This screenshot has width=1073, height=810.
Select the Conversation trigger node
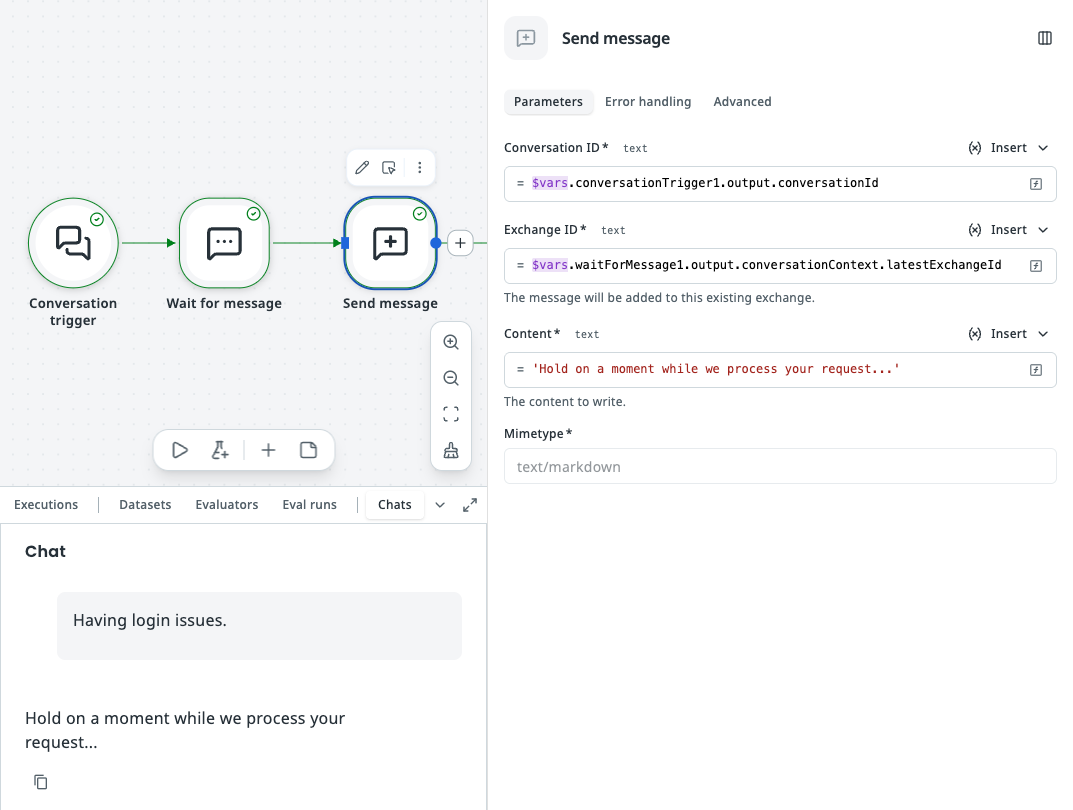[x=73, y=243]
